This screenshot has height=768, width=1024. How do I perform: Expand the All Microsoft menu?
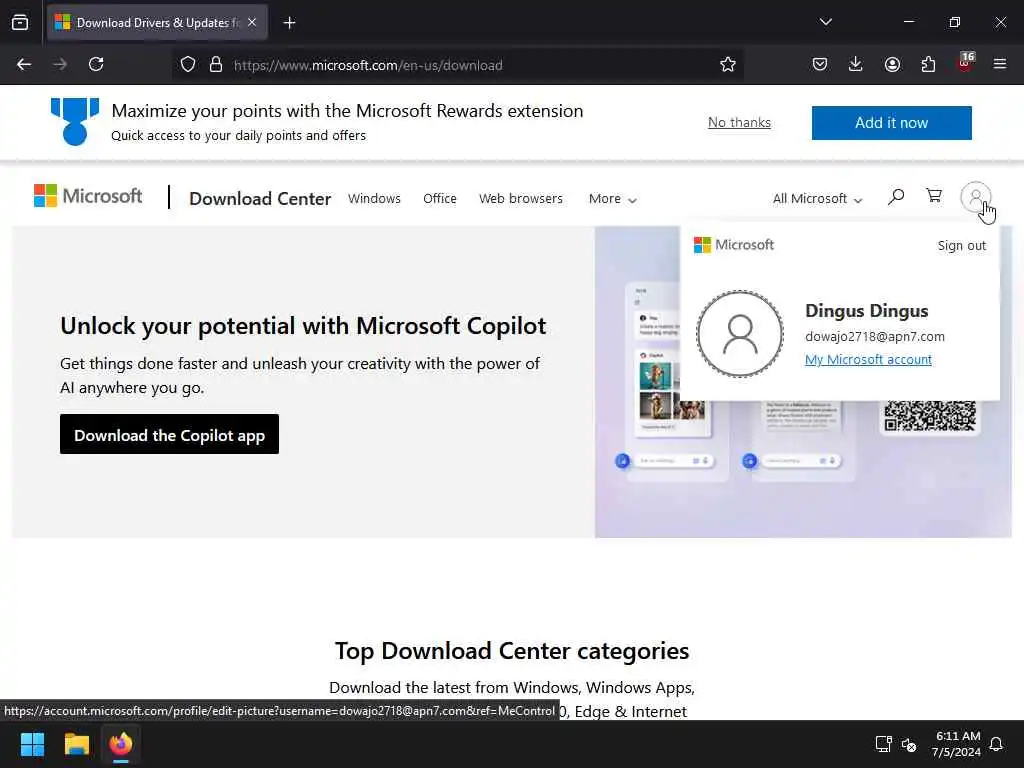tap(817, 199)
